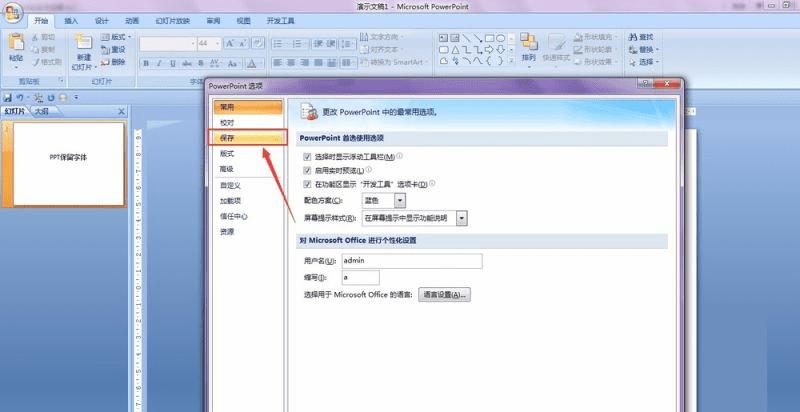The image size is (800, 412).
Task: Click 文字方向 (Text Direction) icon
Action: pos(364,37)
